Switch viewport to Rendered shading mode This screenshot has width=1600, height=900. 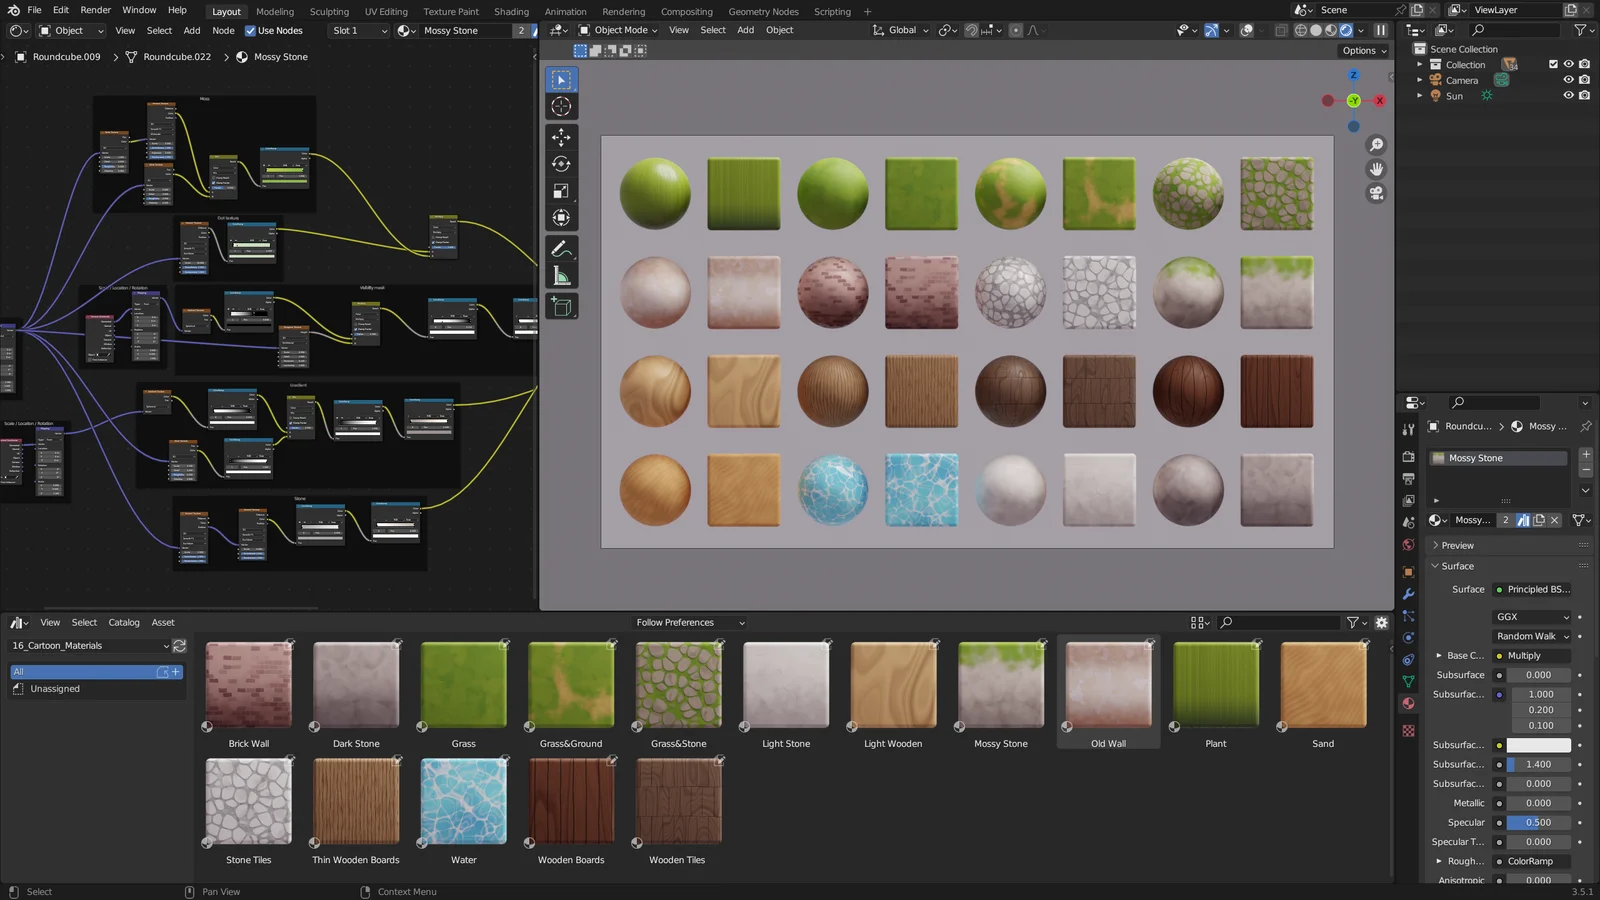click(1343, 30)
